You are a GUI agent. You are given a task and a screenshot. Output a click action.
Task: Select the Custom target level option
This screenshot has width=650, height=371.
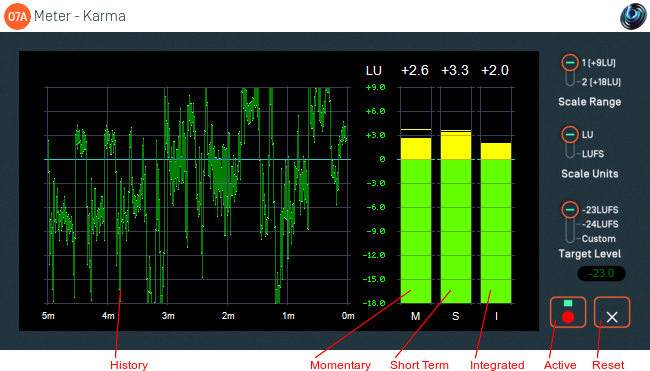coord(599,239)
